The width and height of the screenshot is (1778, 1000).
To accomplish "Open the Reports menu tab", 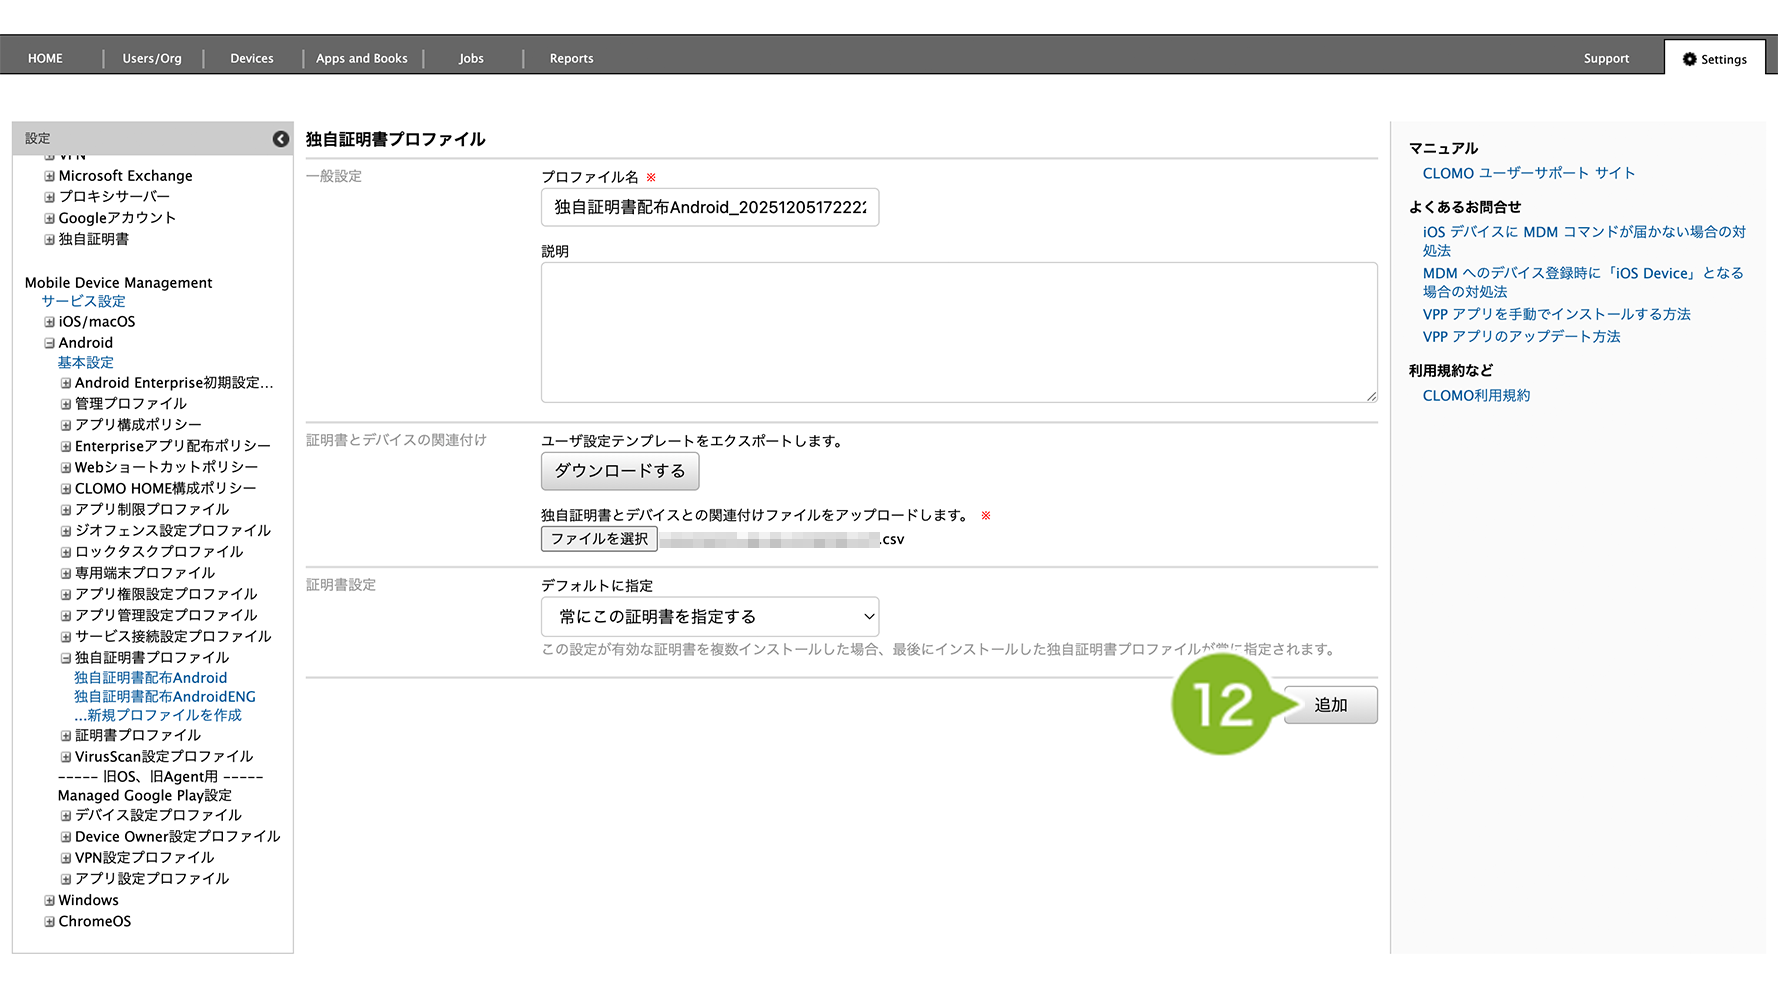I will [571, 59].
